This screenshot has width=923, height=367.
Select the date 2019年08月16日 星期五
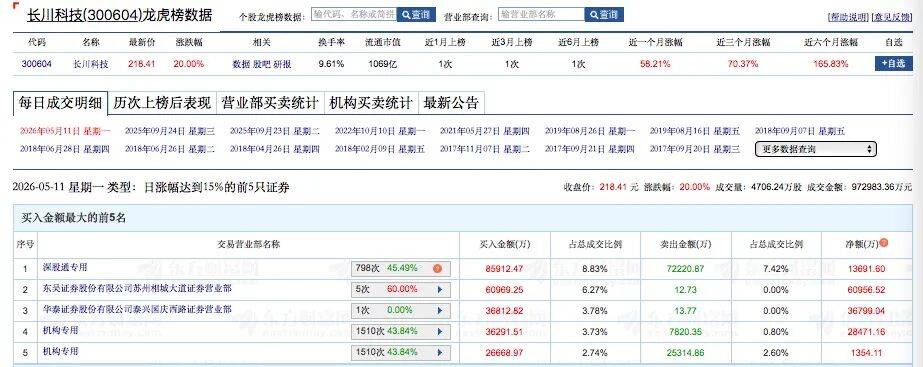tap(695, 131)
